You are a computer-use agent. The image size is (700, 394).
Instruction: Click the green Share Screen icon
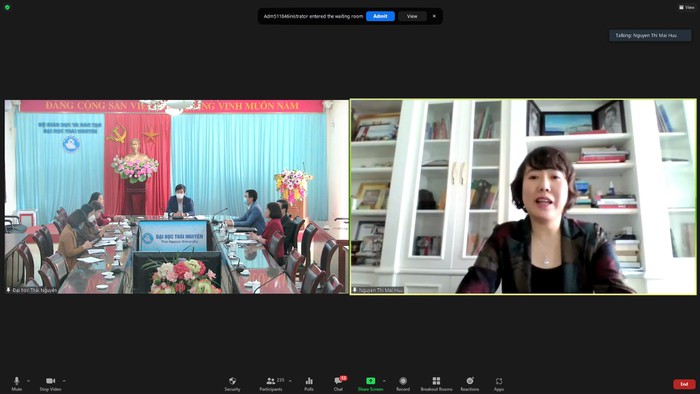pyautogui.click(x=371, y=381)
